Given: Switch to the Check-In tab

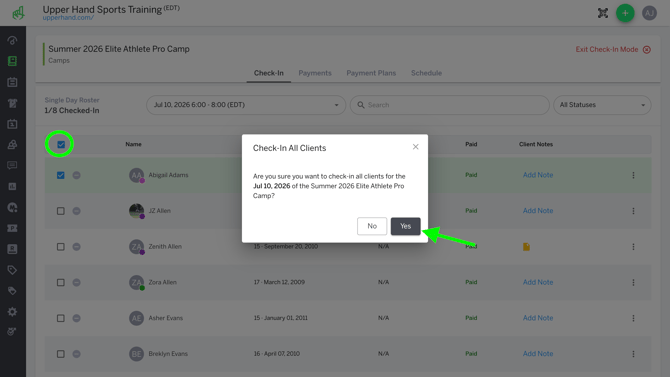Looking at the screenshot, I should pyautogui.click(x=269, y=73).
